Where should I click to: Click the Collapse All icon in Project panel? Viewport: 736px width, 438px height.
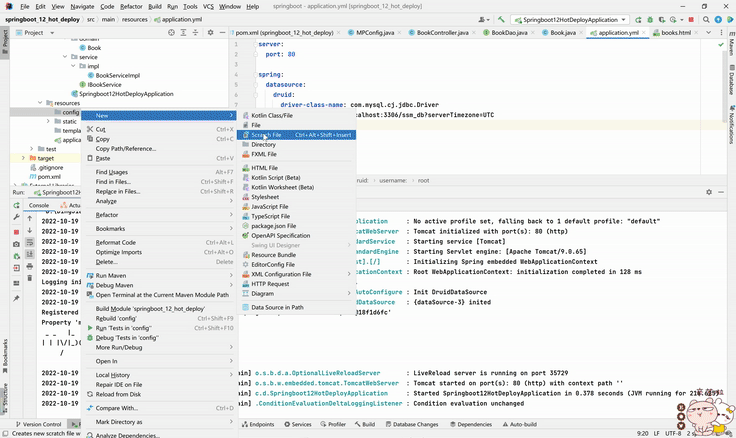196,32
